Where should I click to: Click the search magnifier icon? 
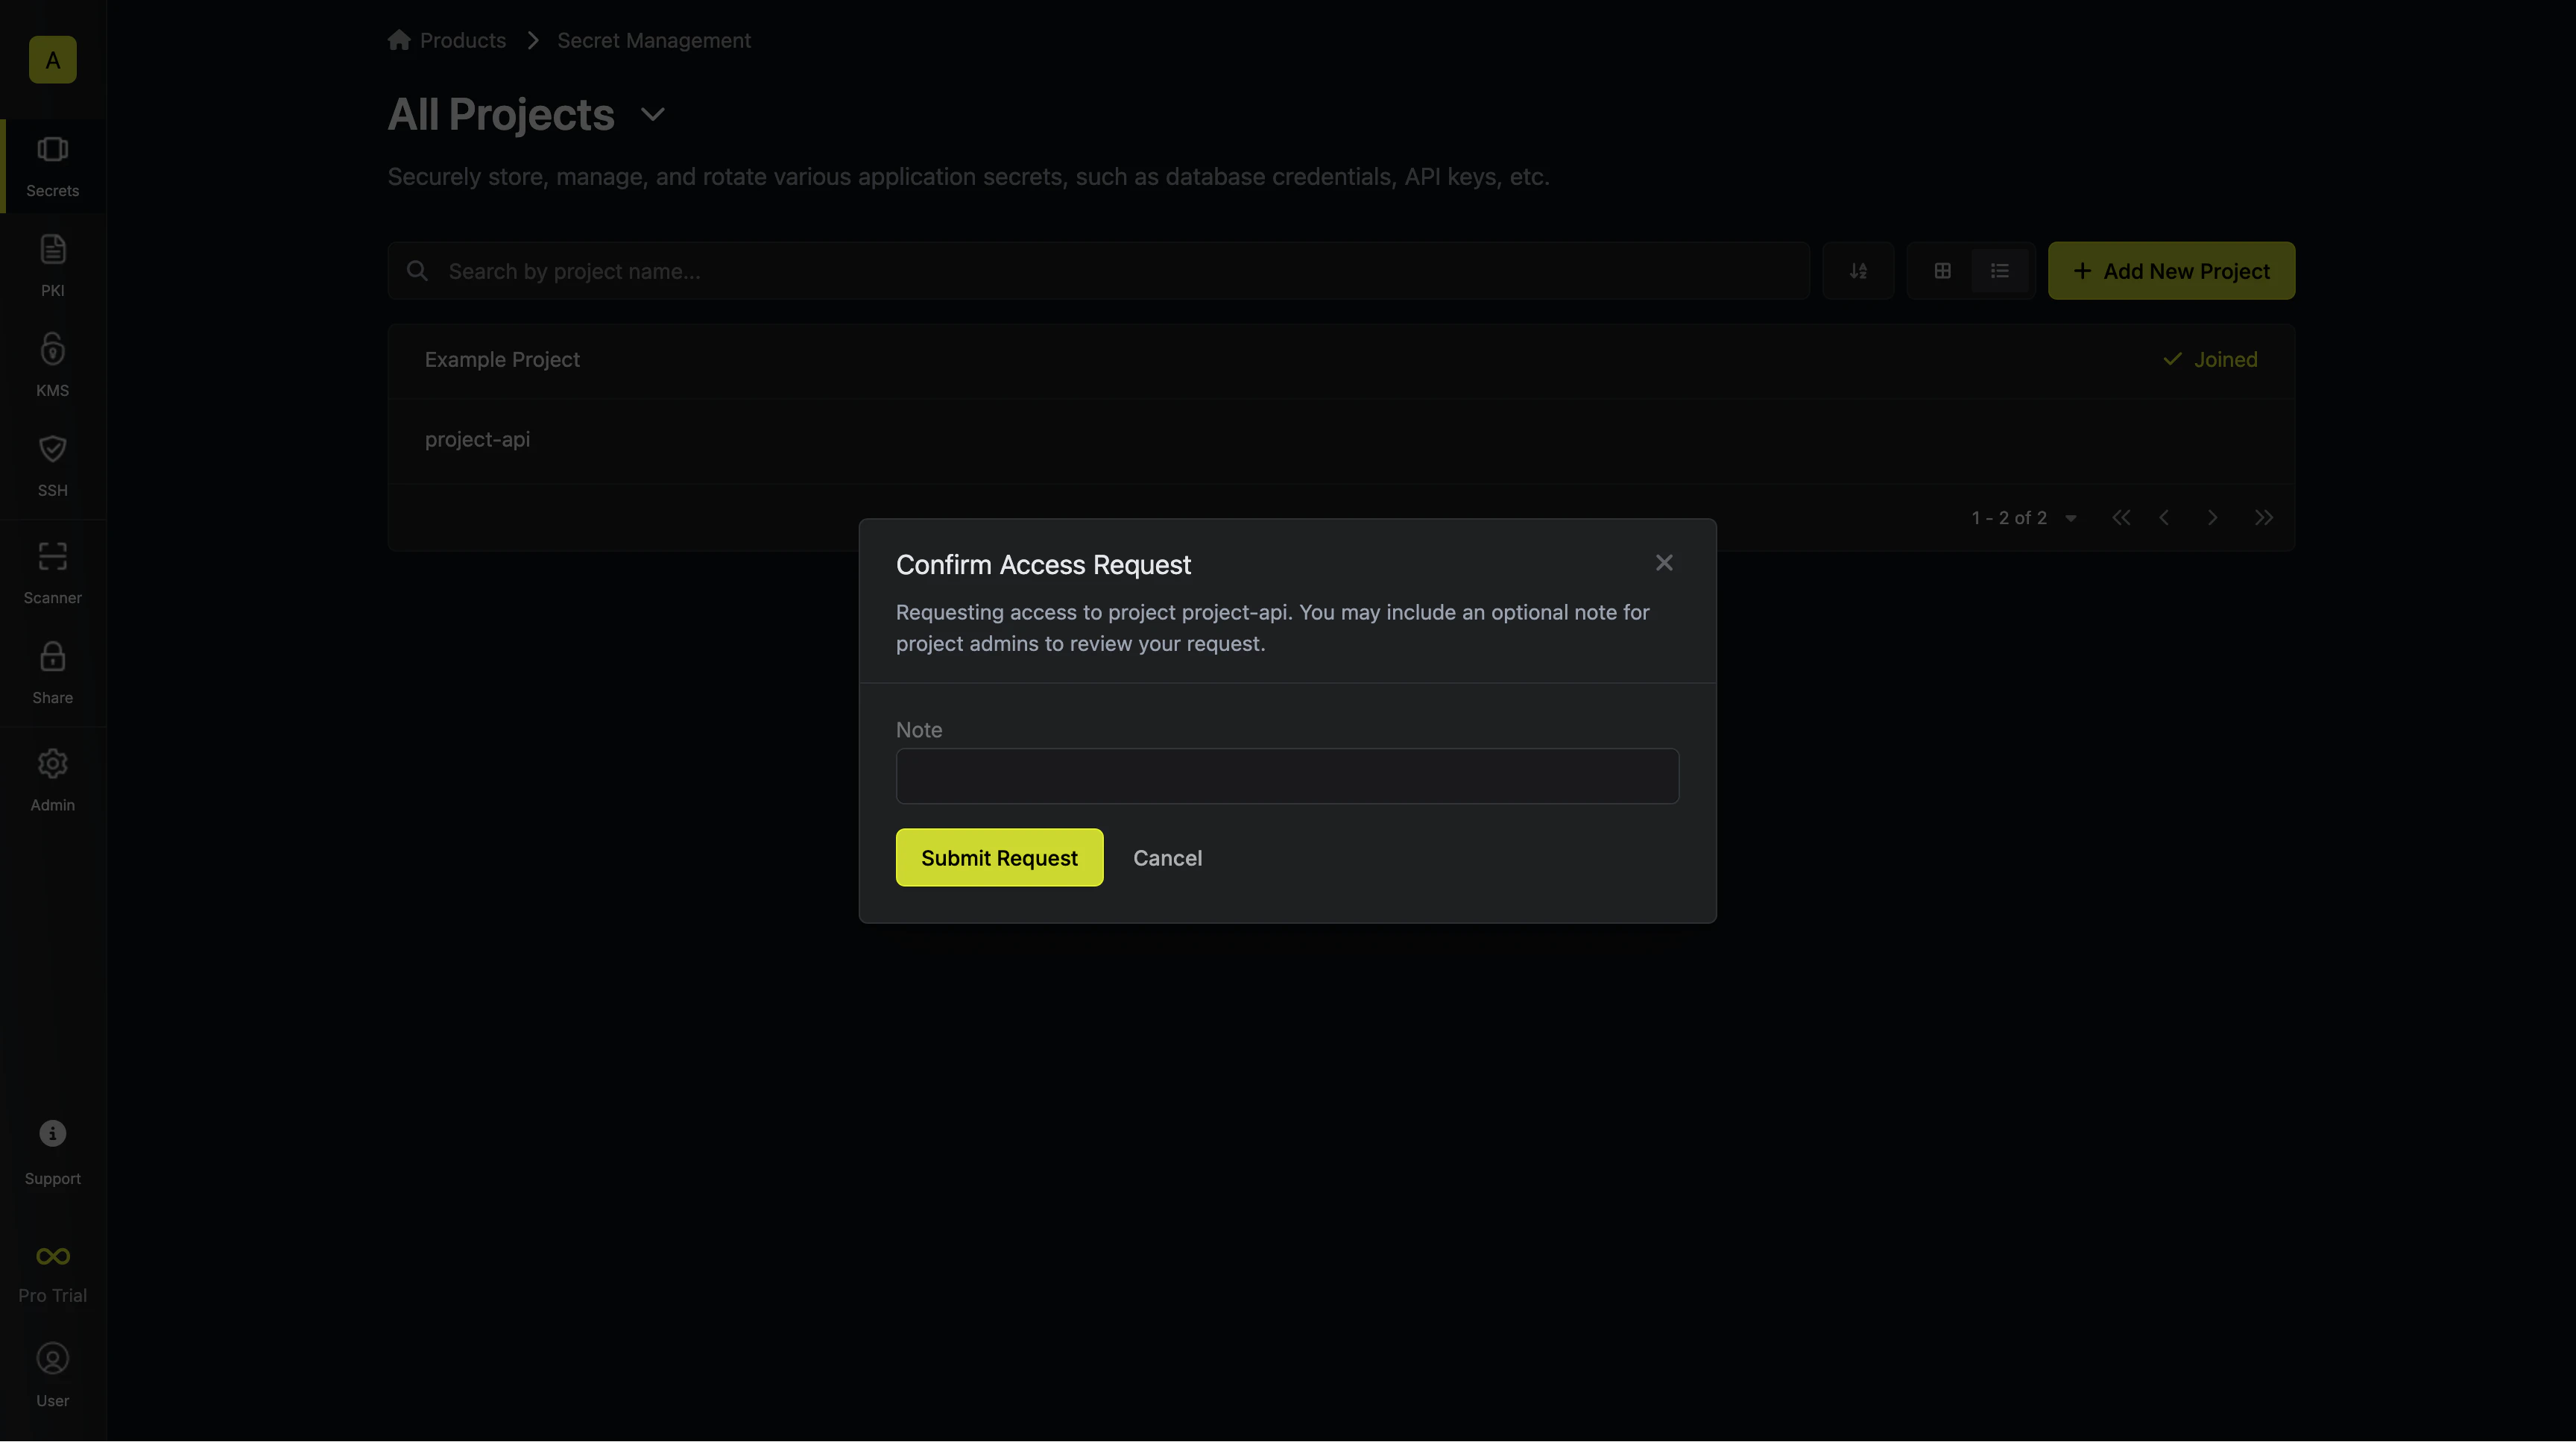(x=417, y=271)
